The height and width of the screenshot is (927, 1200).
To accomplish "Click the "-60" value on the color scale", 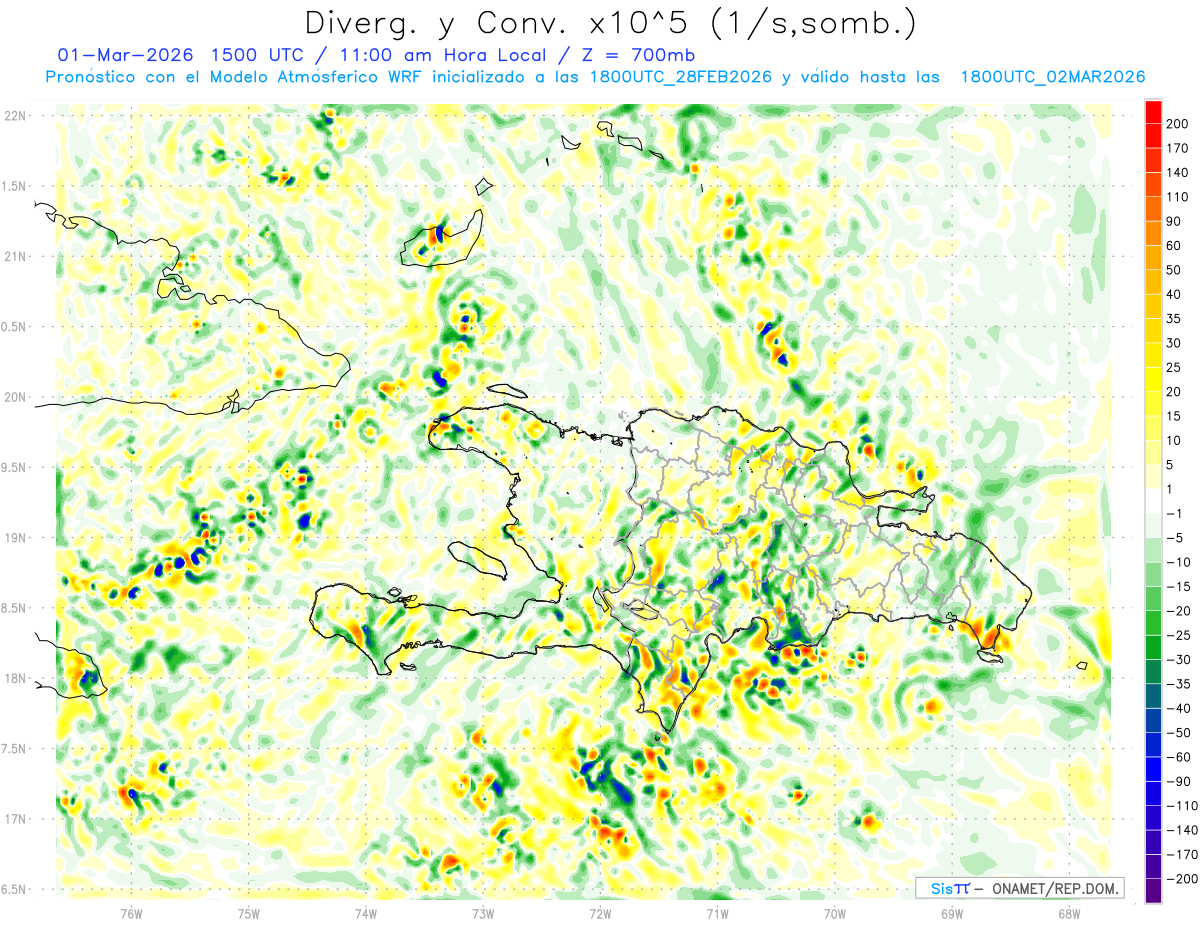I will [1178, 757].
